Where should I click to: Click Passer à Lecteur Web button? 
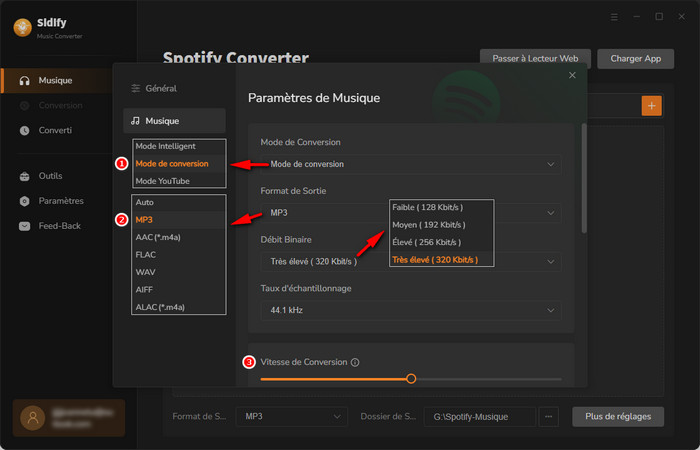click(535, 59)
